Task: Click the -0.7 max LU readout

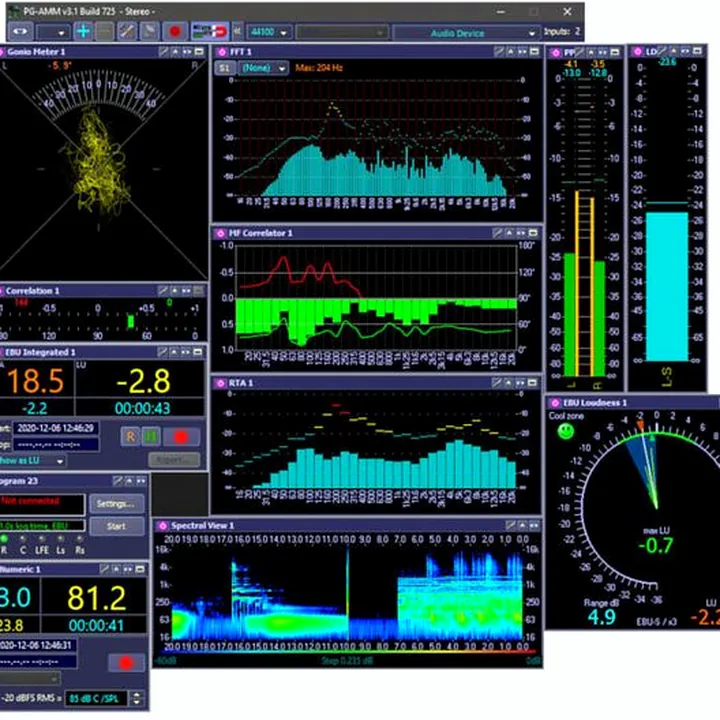Action: (x=656, y=546)
